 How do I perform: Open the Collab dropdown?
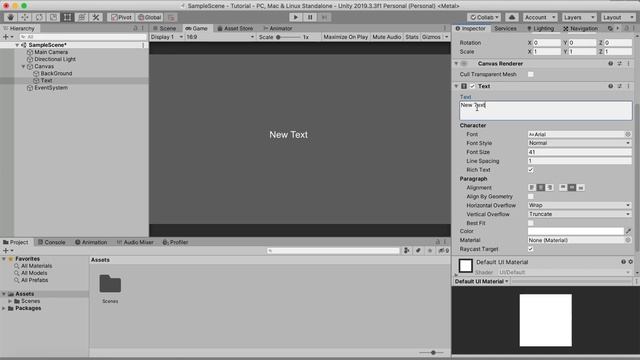[484, 17]
